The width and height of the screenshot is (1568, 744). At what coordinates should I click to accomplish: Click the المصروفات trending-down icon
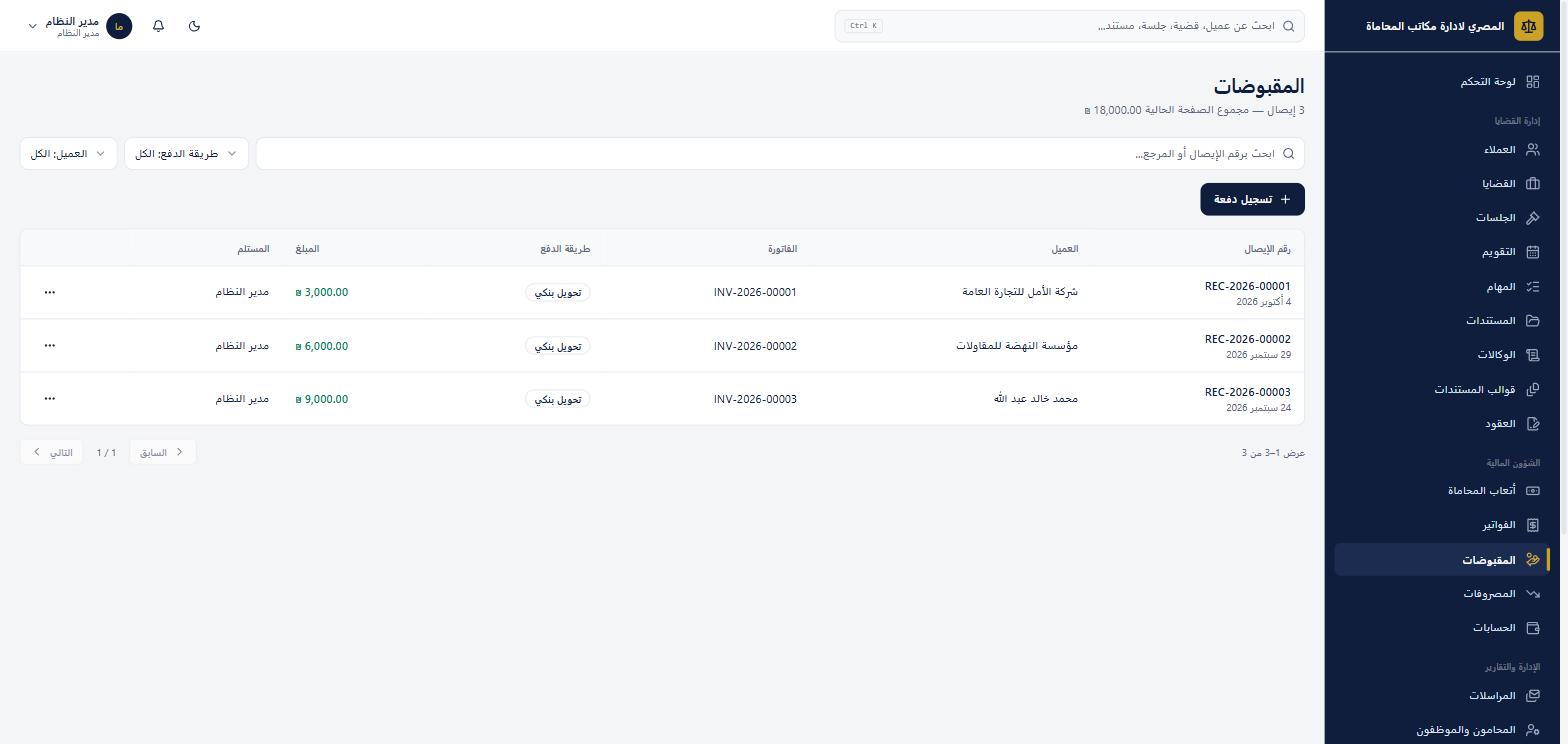coord(1533,594)
